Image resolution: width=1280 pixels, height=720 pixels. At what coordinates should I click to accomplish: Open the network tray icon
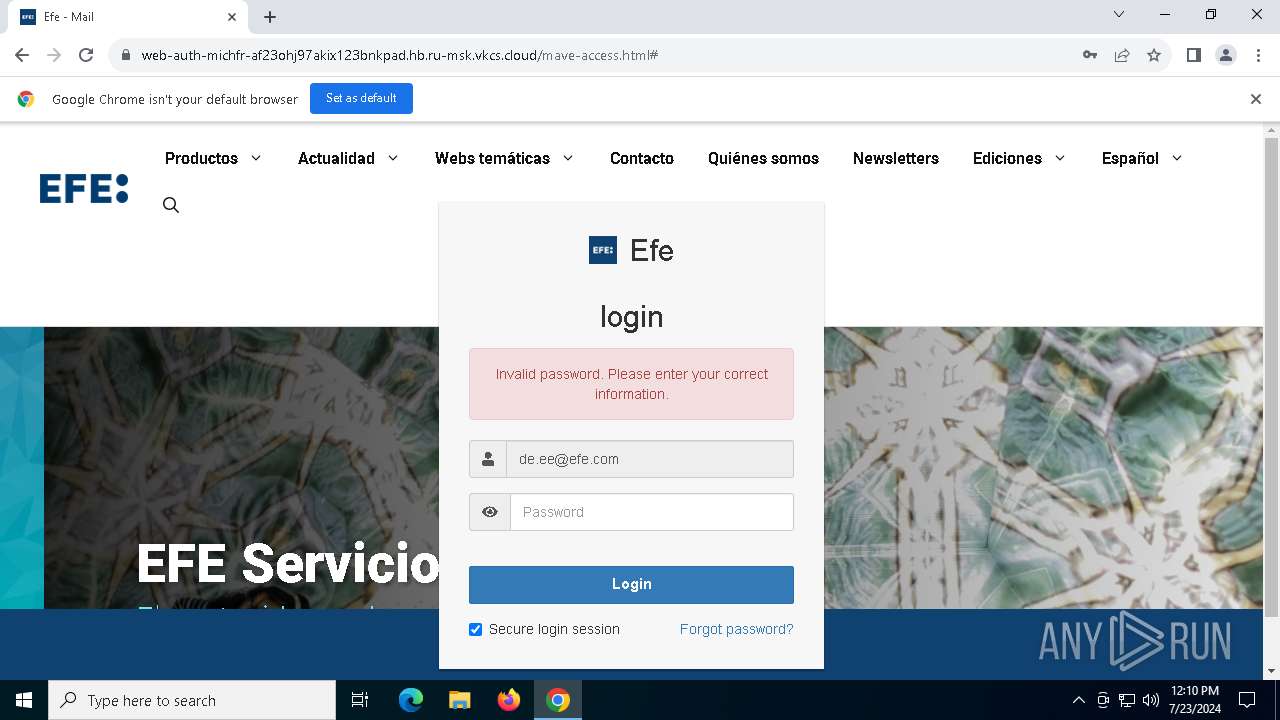coord(1127,700)
